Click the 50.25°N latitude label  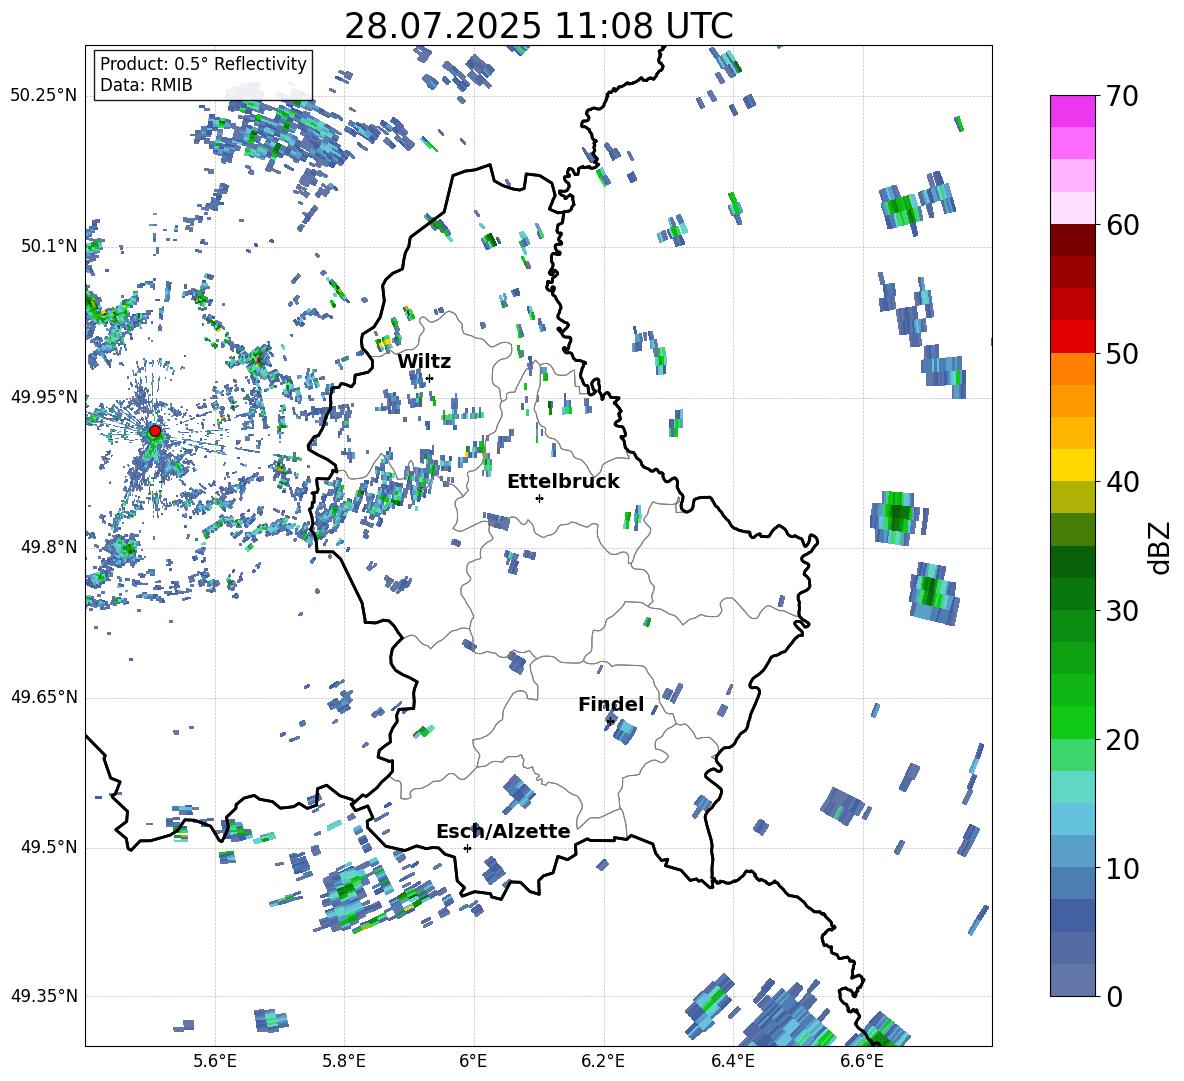click(x=44, y=95)
